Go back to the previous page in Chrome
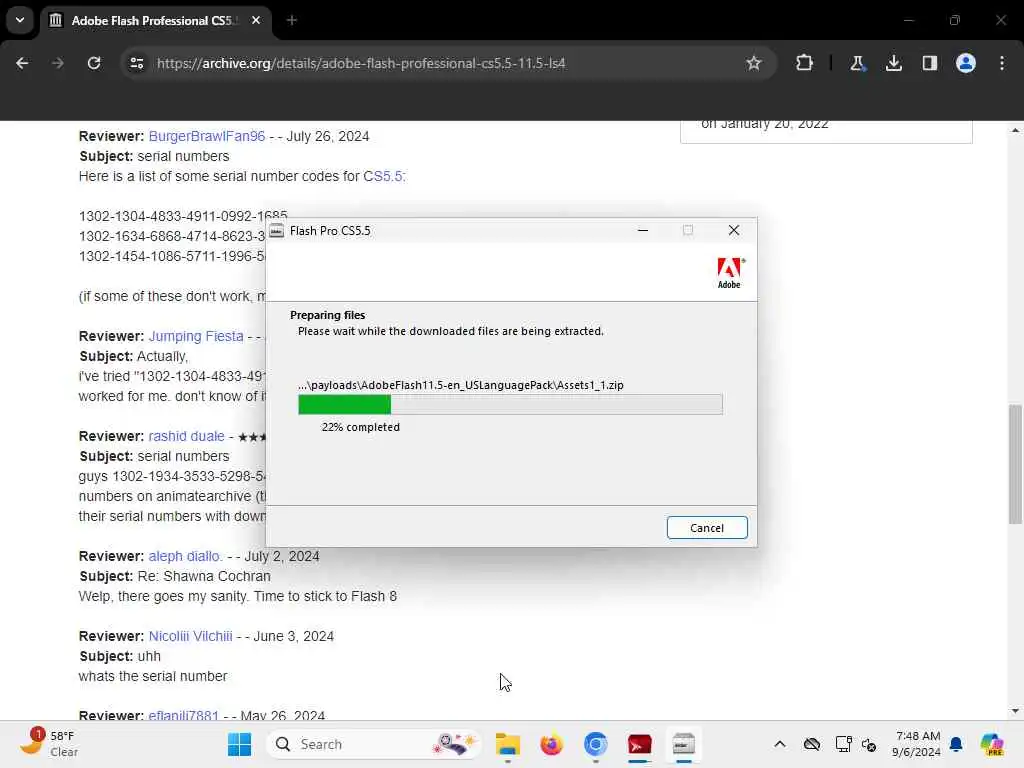 (x=22, y=63)
